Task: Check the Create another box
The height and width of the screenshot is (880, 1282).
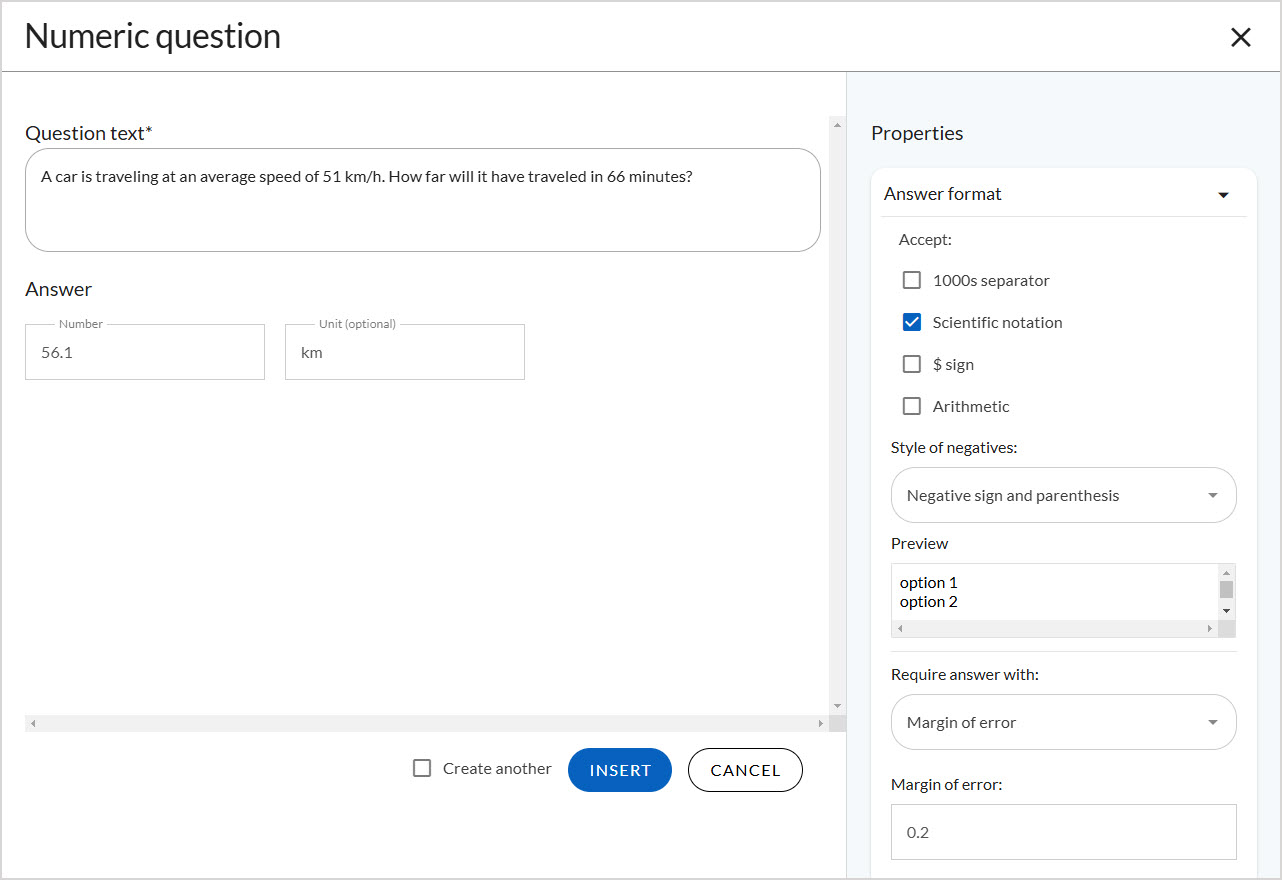Action: click(421, 769)
